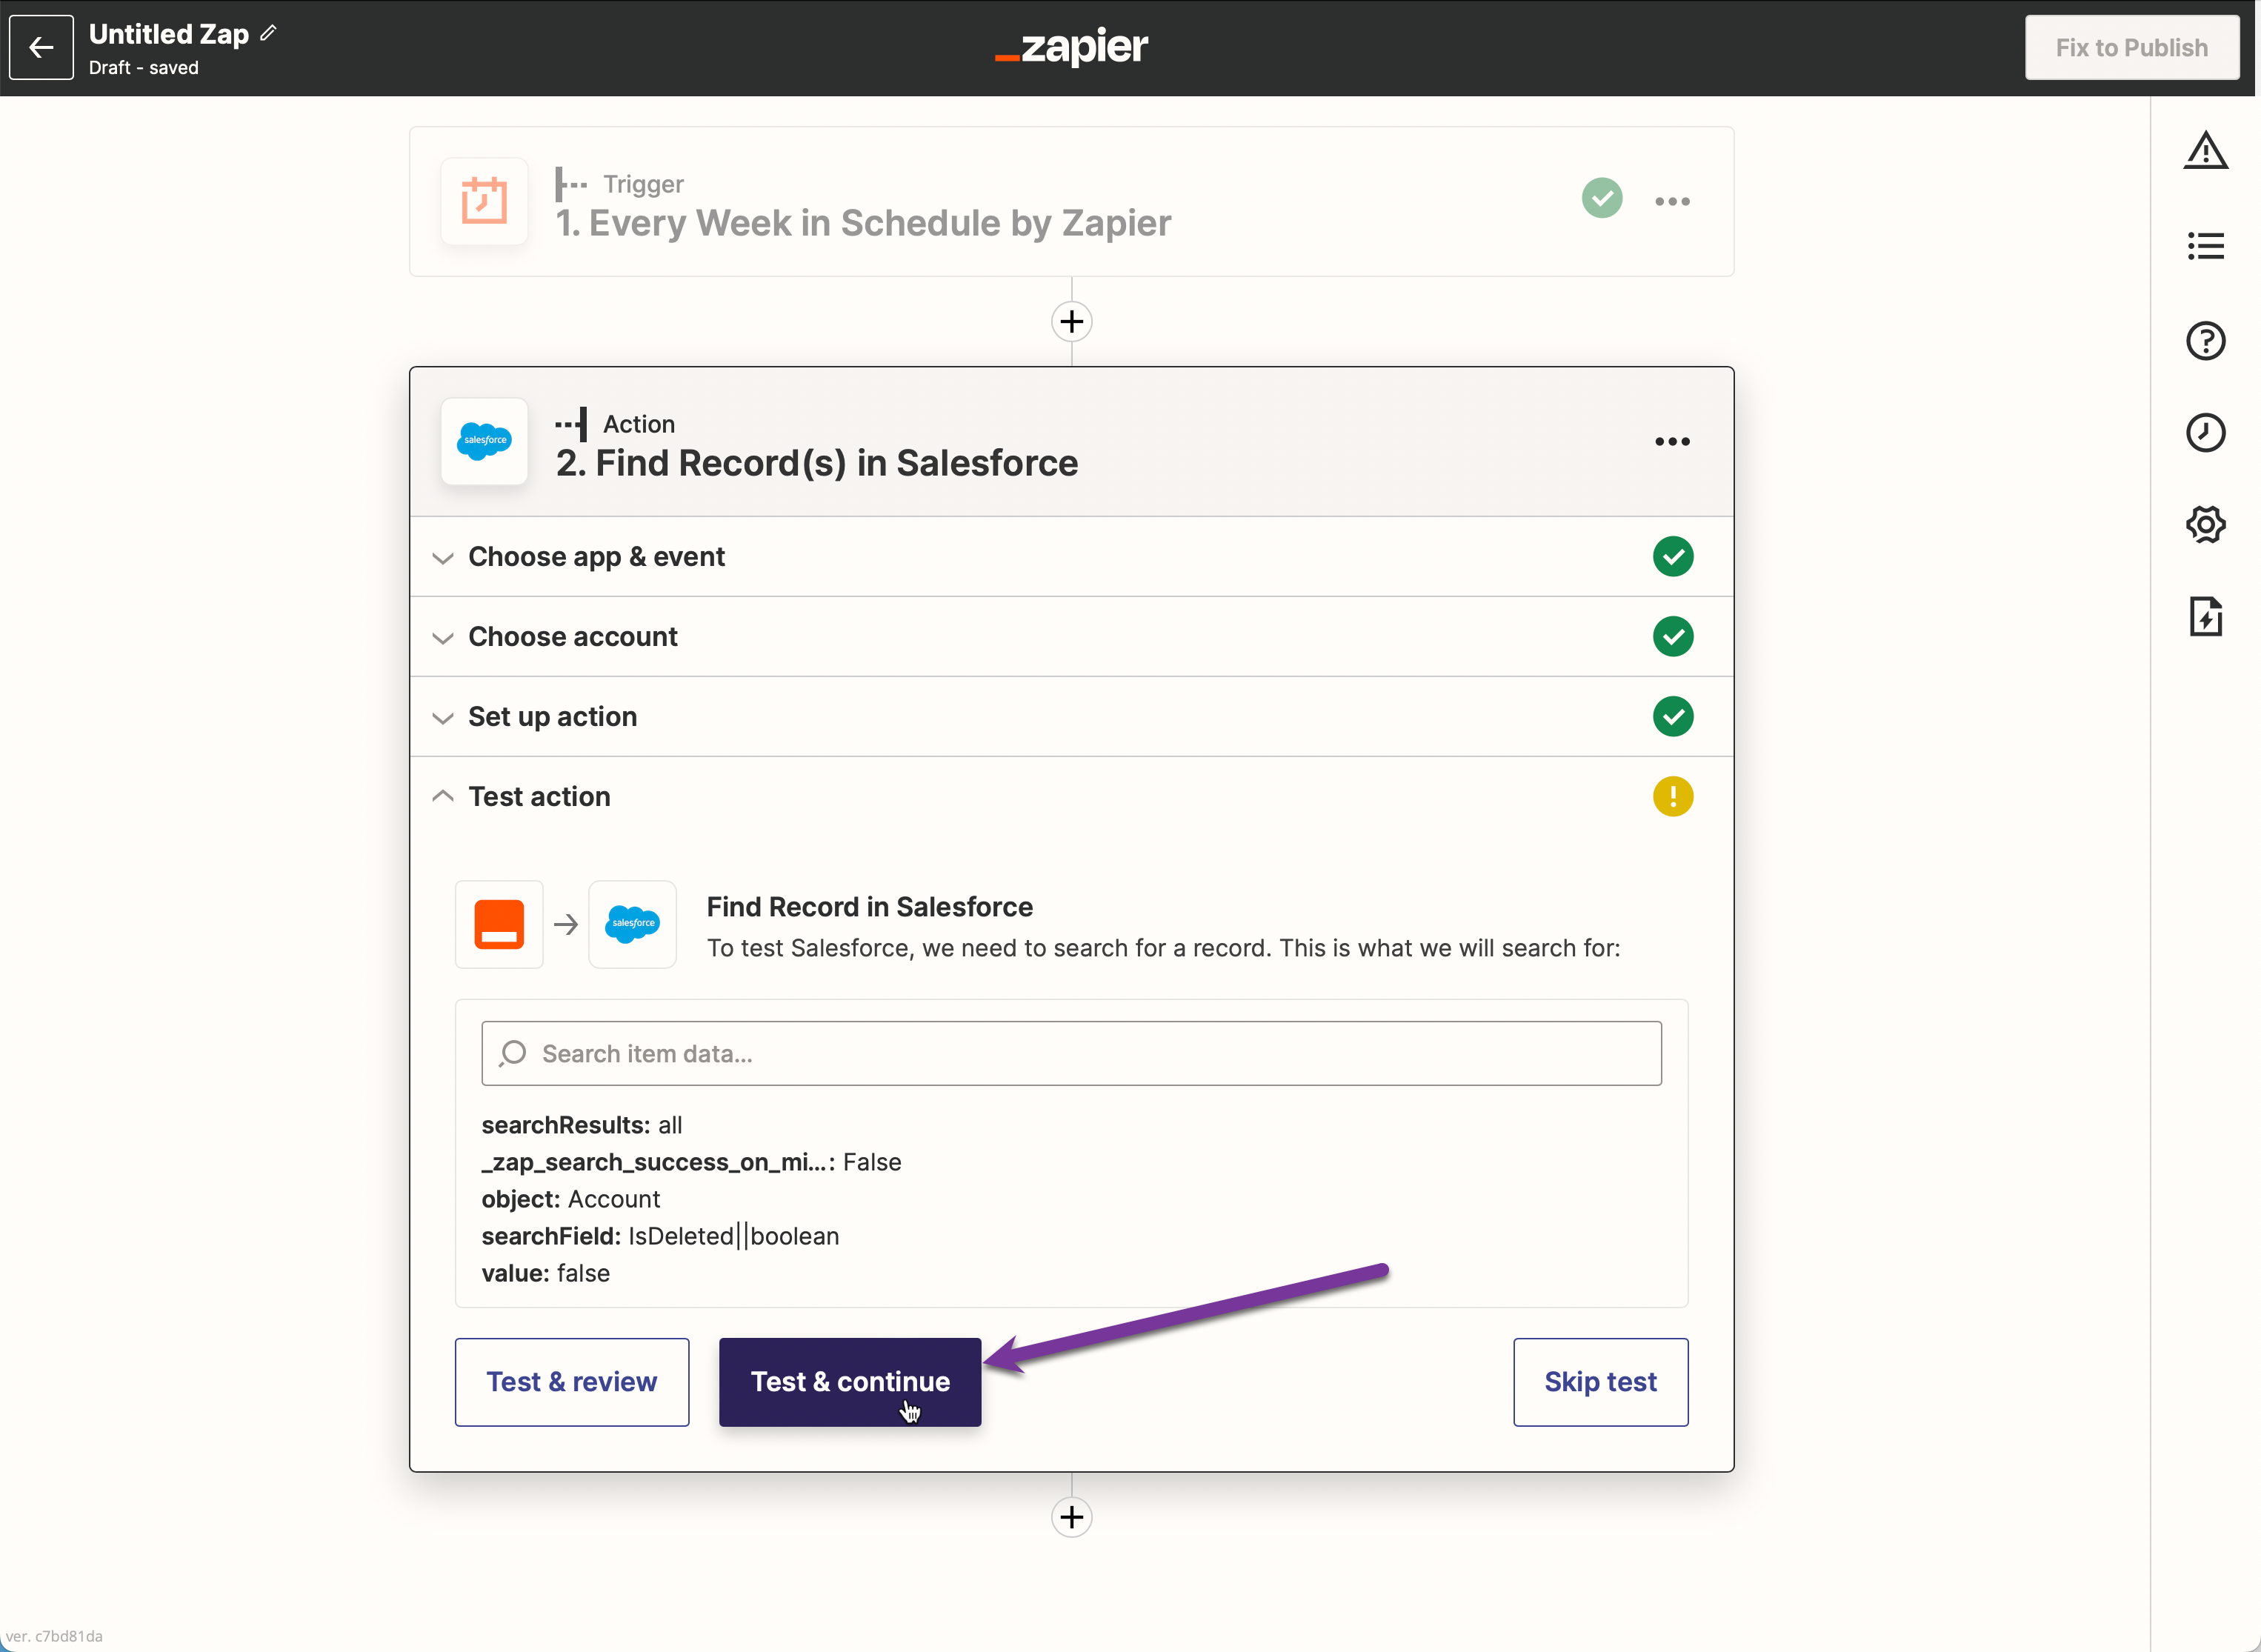Viewport: 2261px width, 1652px height.
Task: Click the search magnifier icon
Action: (513, 1053)
